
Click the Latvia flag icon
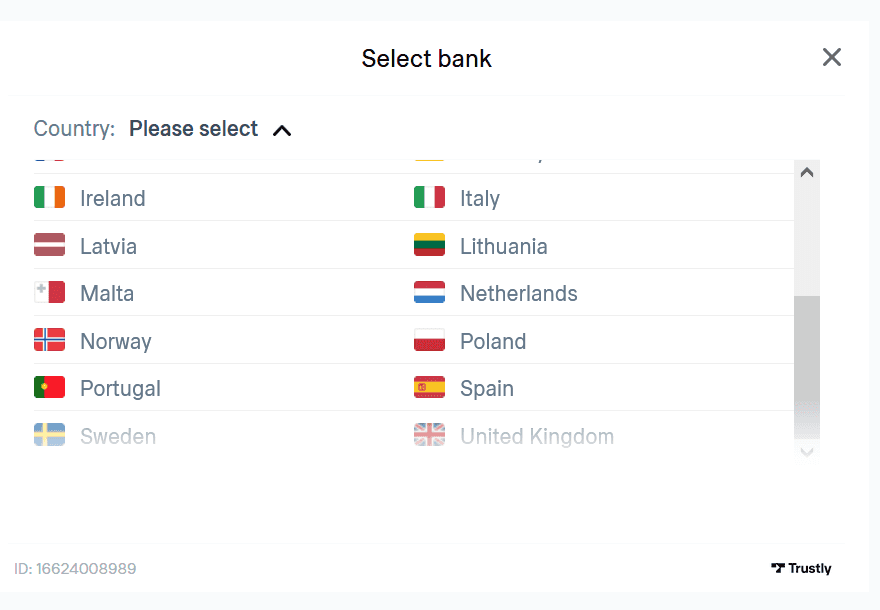pos(49,246)
